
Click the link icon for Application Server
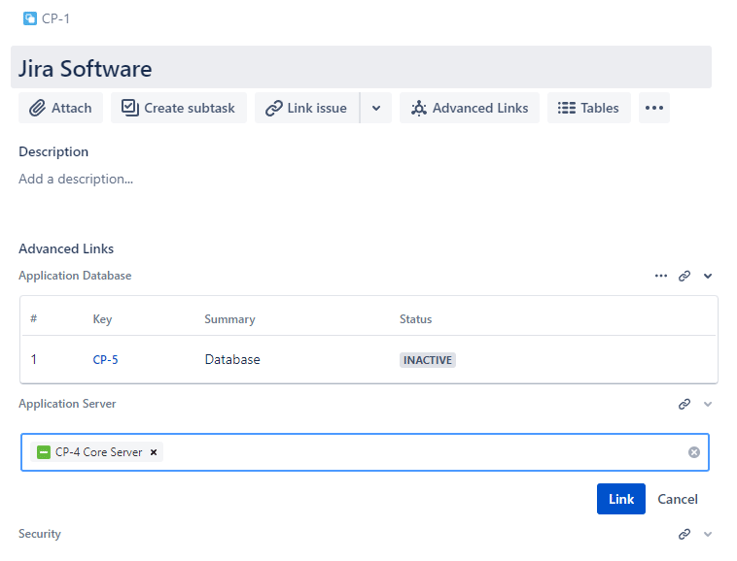(x=685, y=404)
